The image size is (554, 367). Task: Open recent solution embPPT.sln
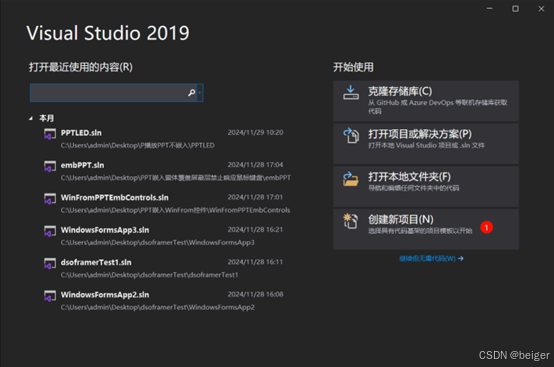(x=82, y=165)
